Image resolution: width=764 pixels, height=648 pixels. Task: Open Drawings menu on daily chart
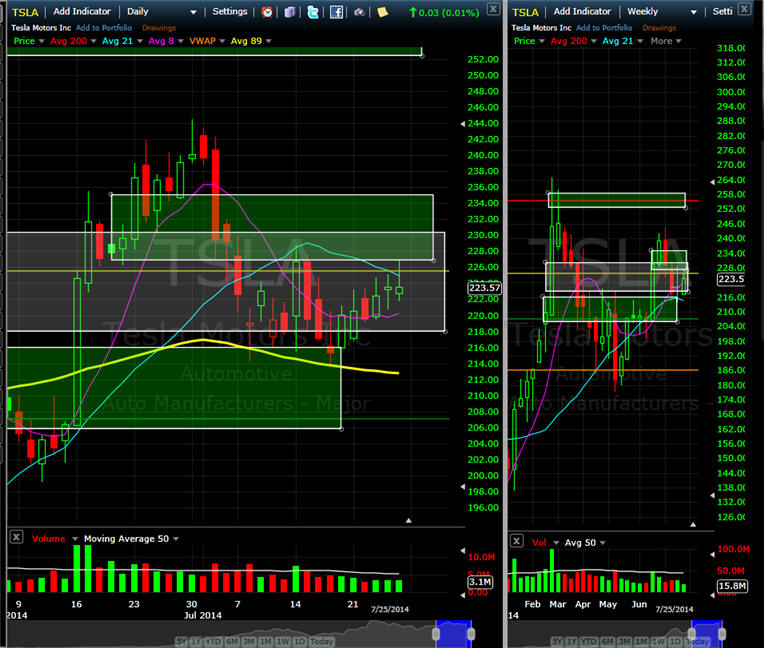pos(159,28)
